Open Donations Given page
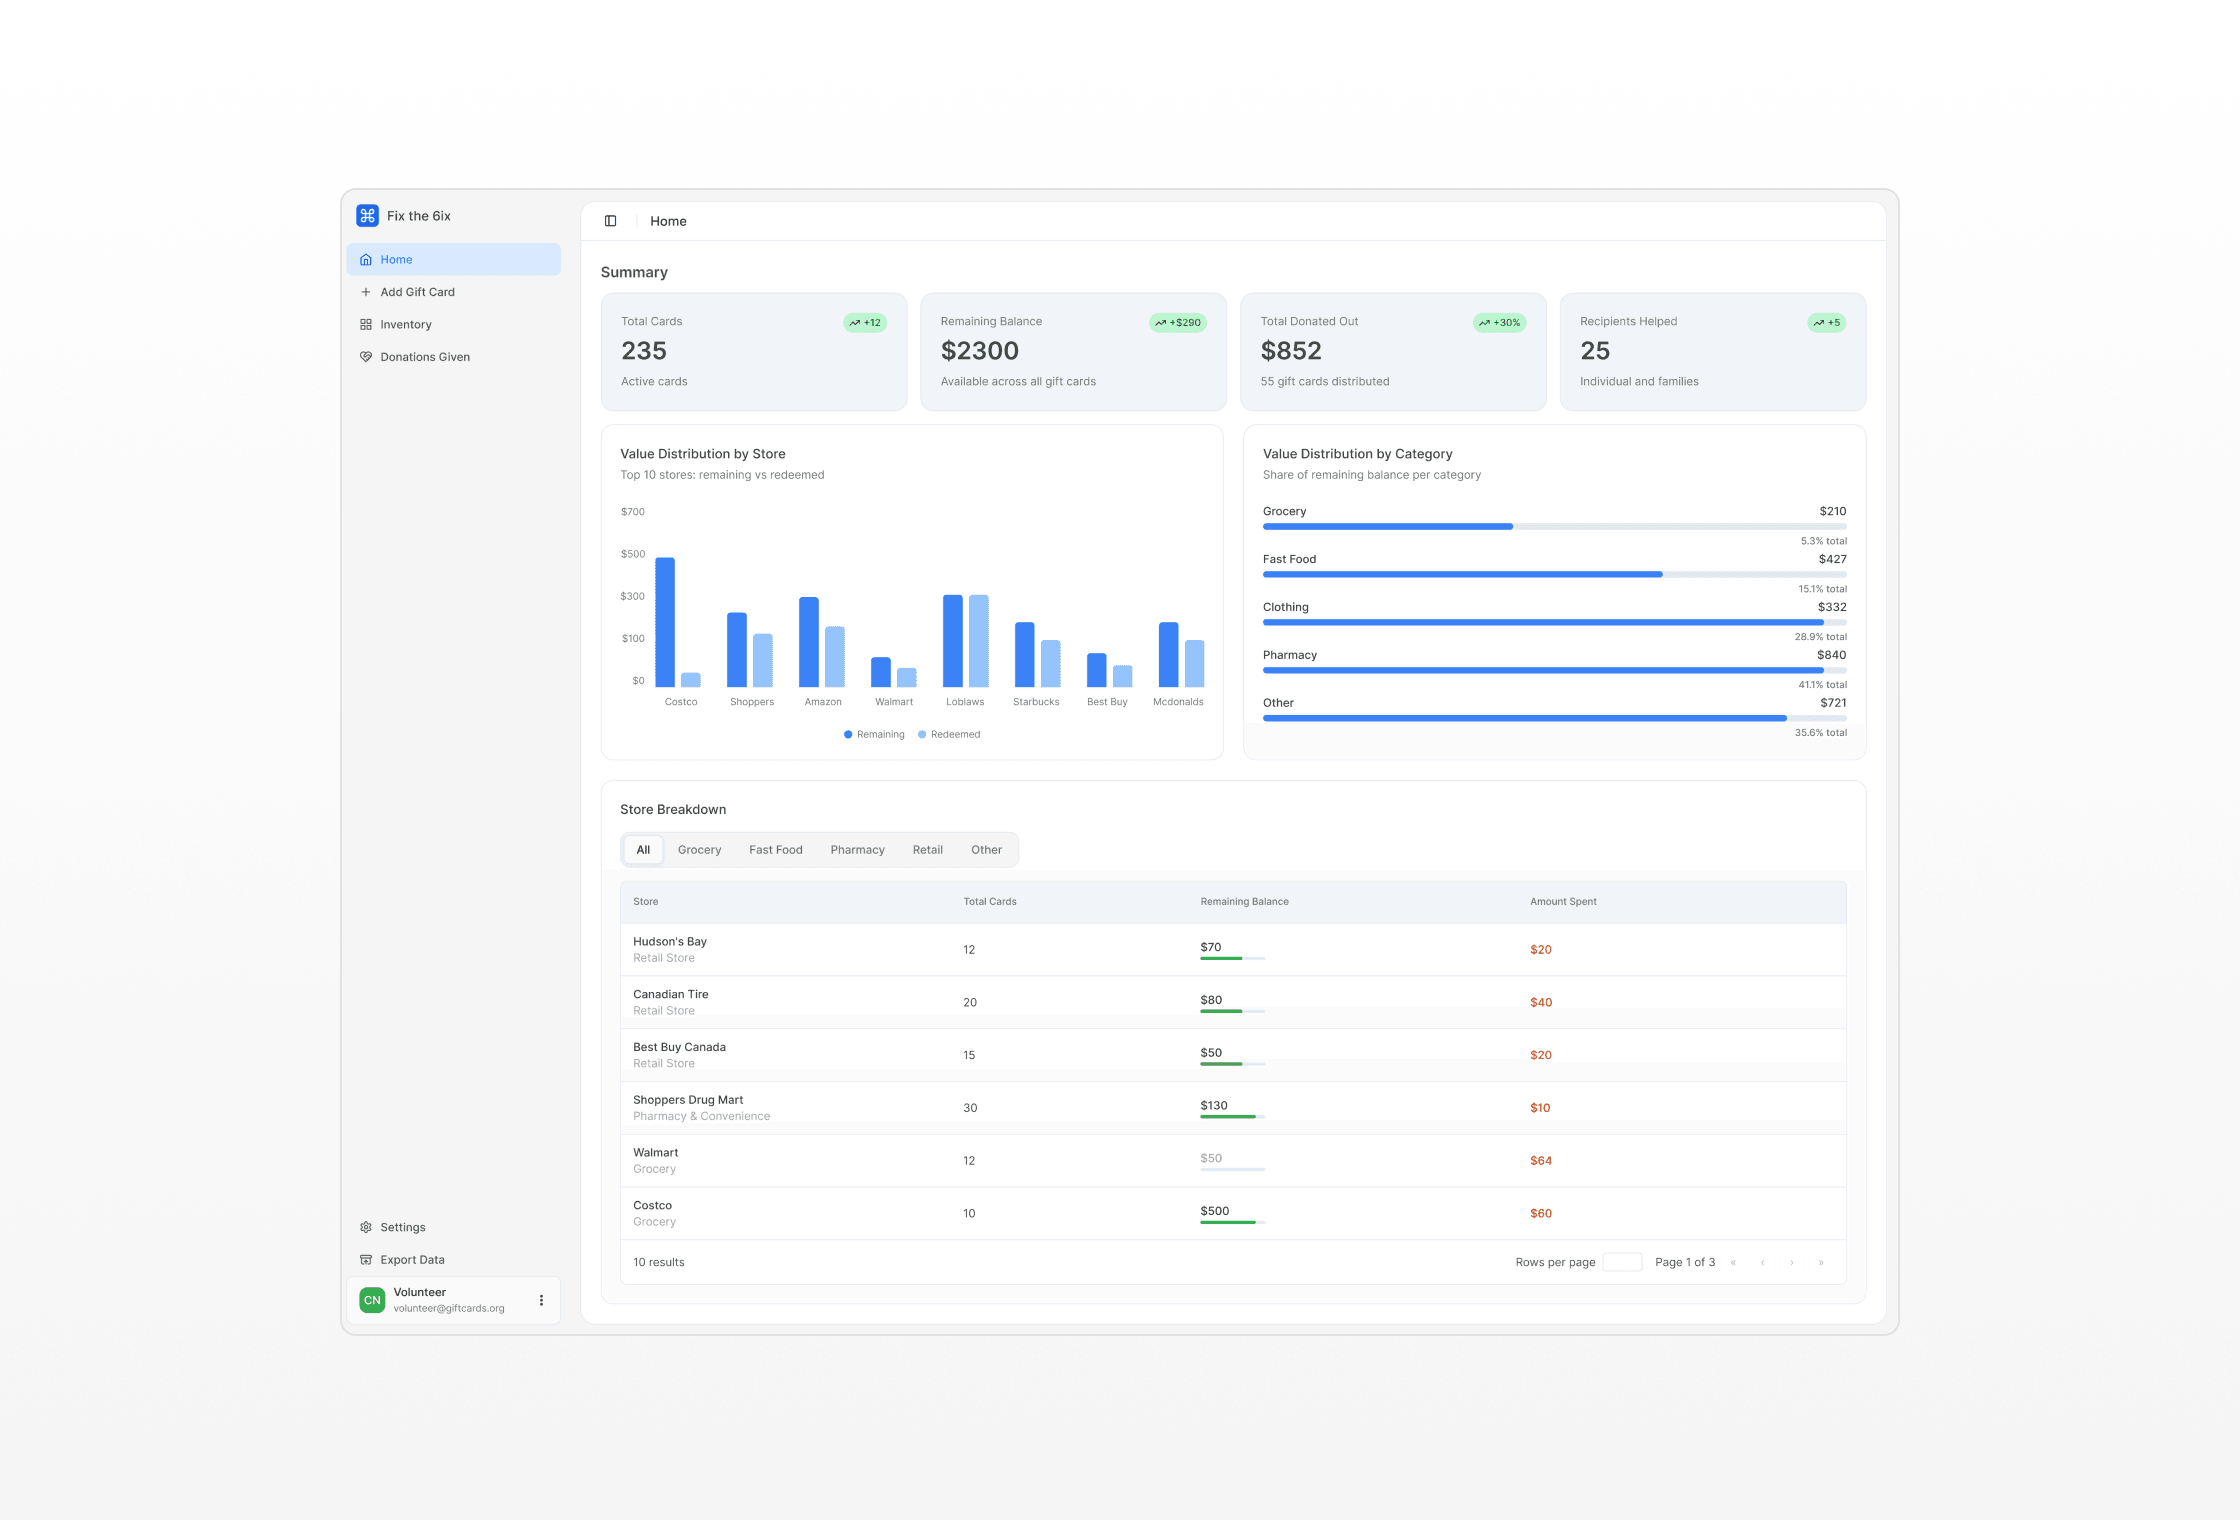Screen dimensions: 2240x1520 coord(453,357)
